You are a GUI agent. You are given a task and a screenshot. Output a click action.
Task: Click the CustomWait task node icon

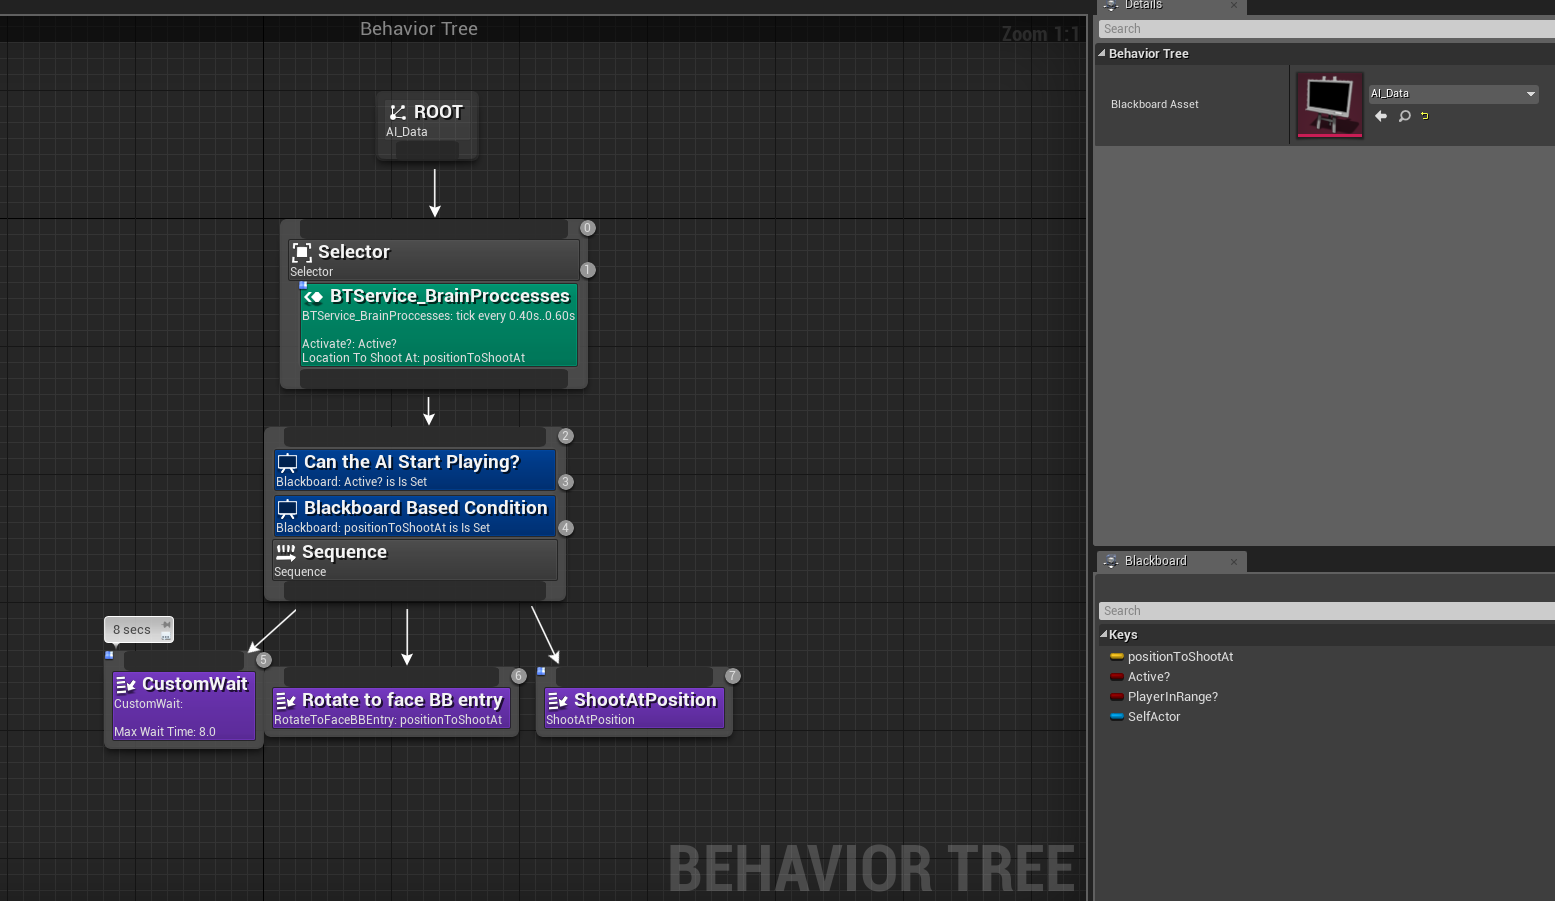coord(126,684)
